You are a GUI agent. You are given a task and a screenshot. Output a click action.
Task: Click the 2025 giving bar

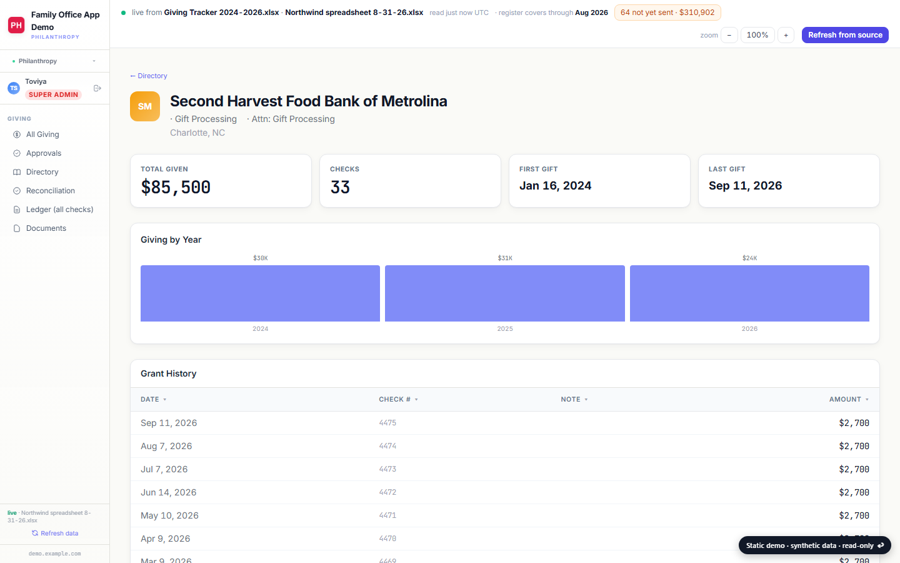[x=505, y=293]
